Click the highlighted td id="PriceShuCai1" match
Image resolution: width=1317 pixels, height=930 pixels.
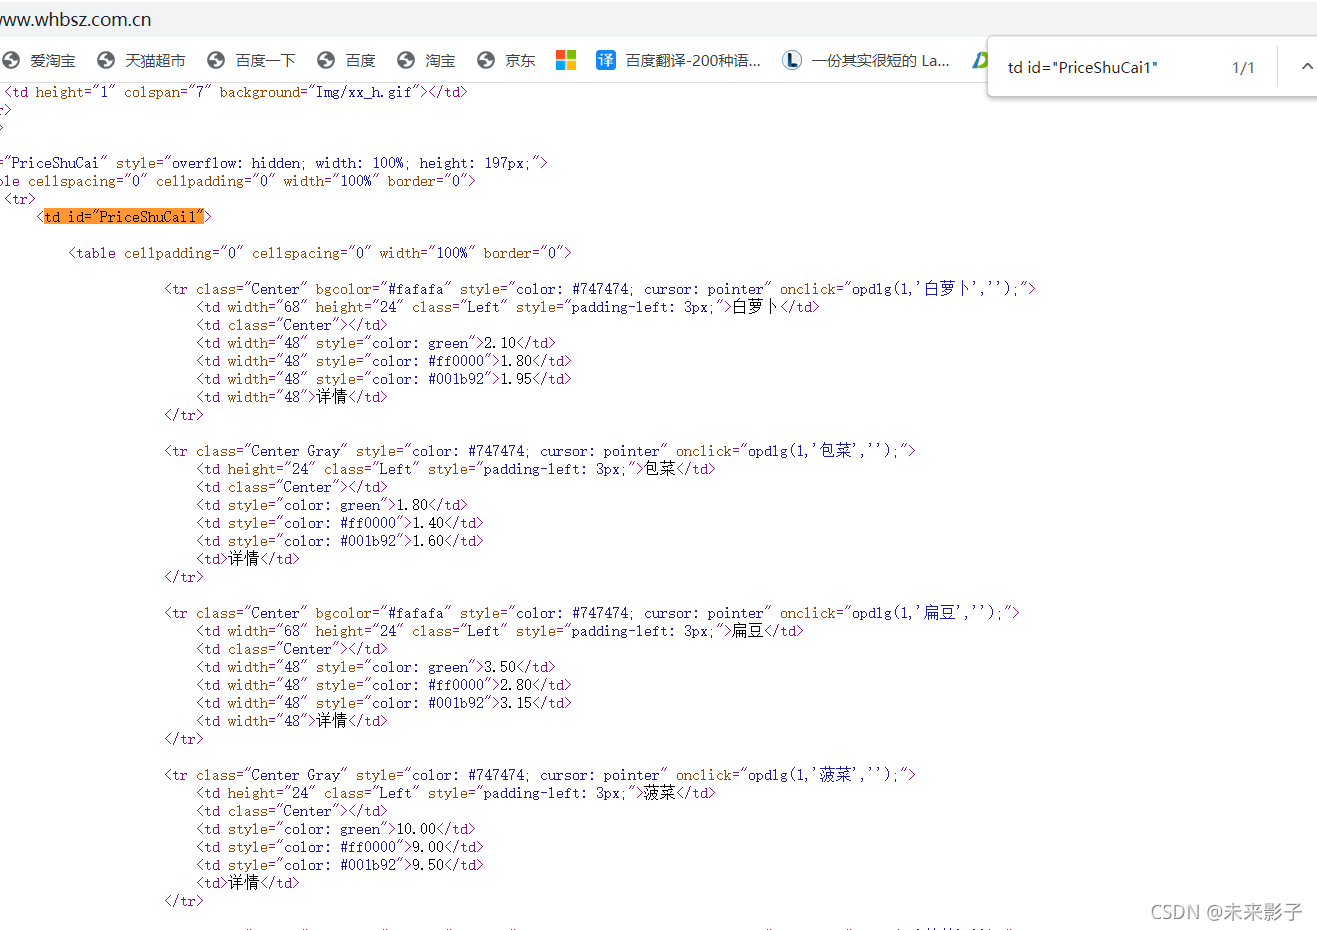pos(124,217)
